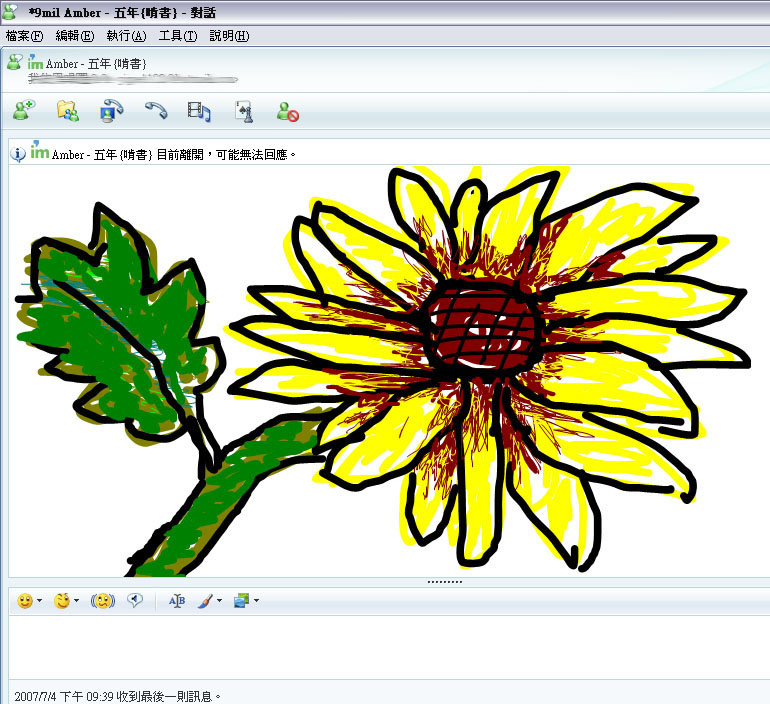
Task: Expand the emoticon dropdown arrow
Action: [40, 600]
